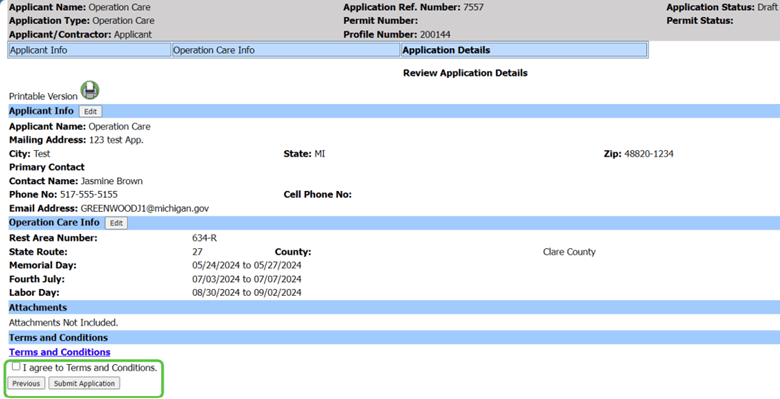Image resolution: width=780 pixels, height=399 pixels.
Task: Click mailing address 123 test App.
Action: 116,140
